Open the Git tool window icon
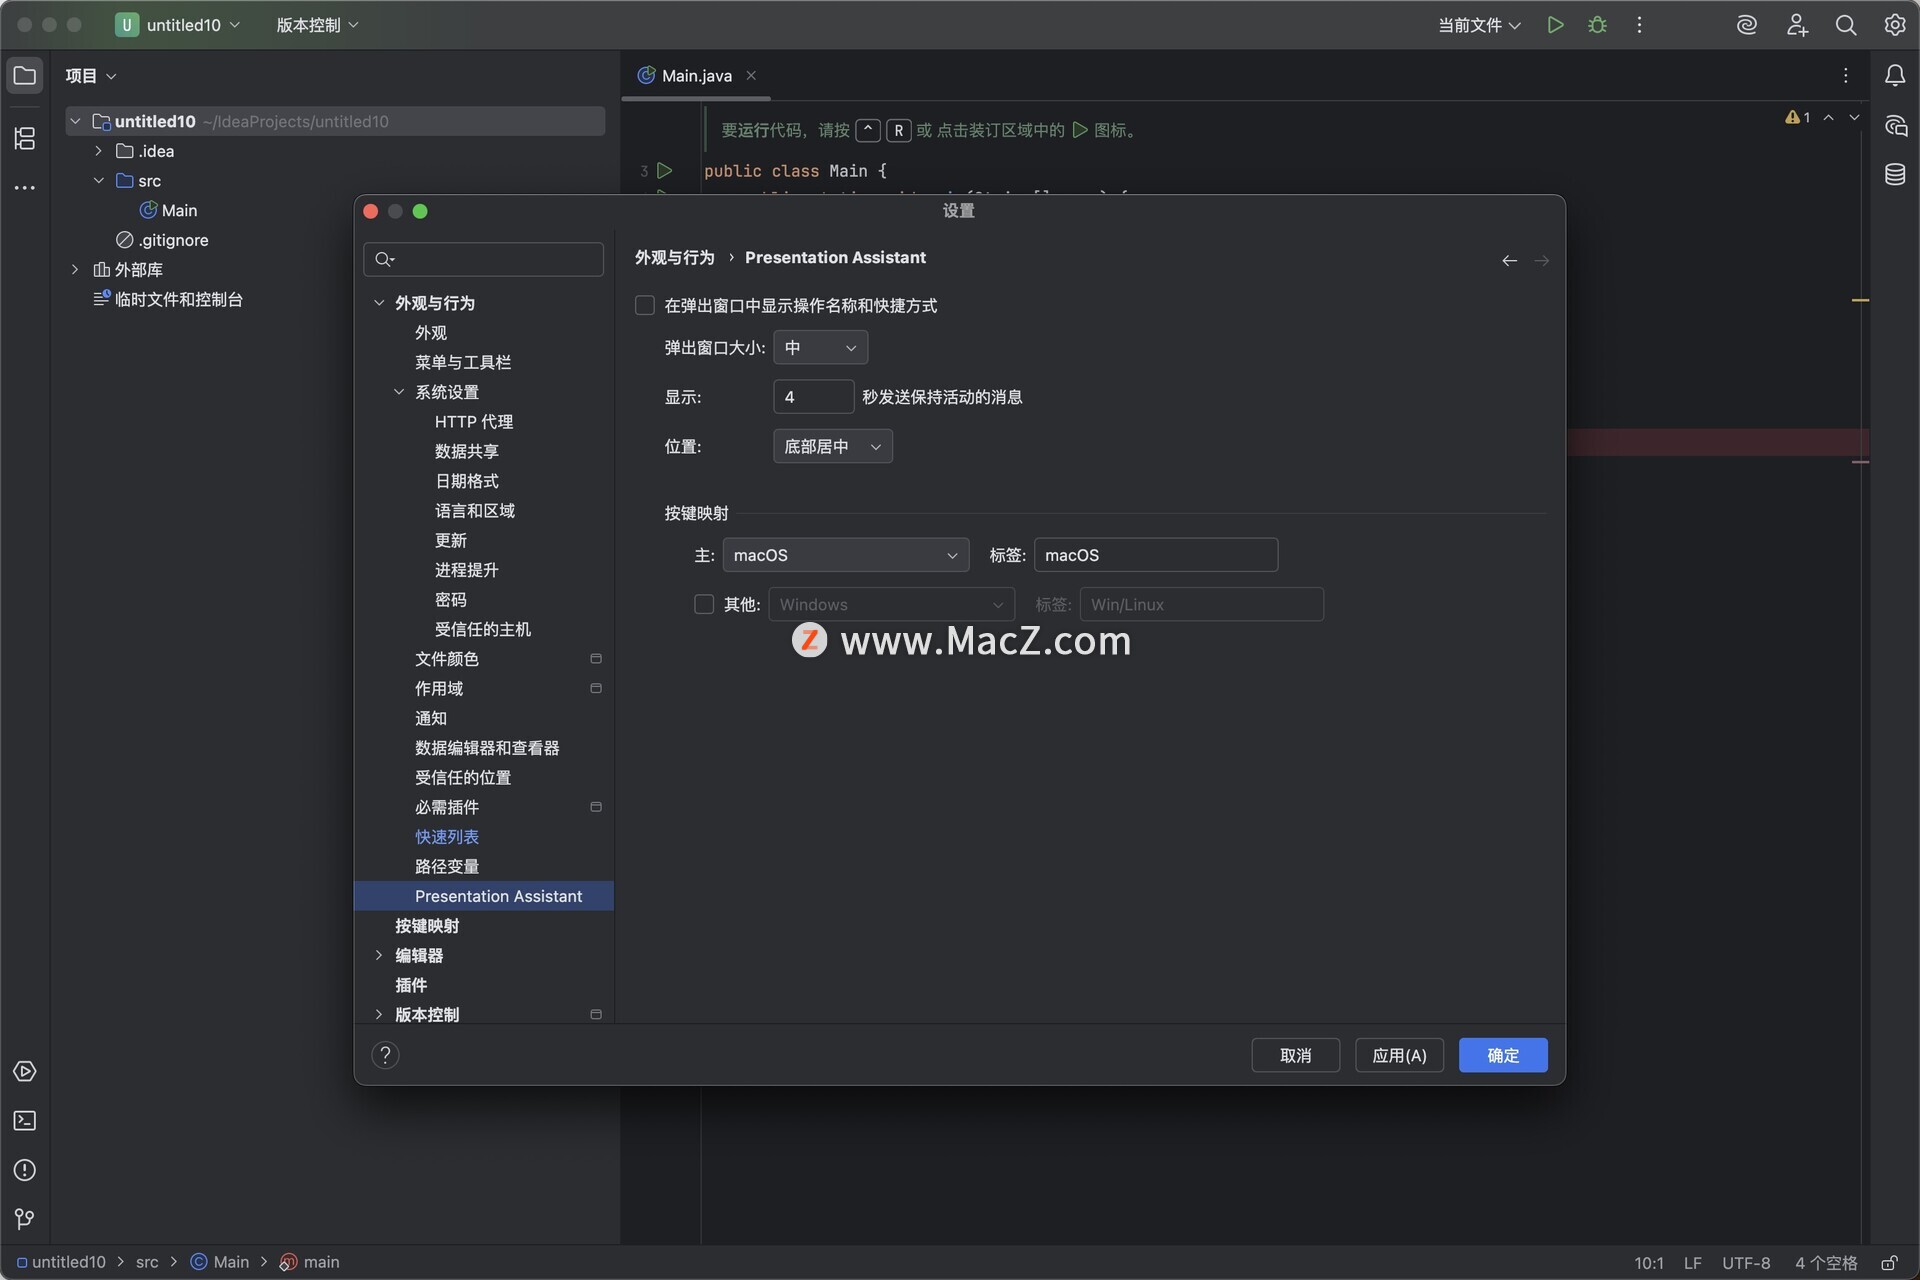Image resolution: width=1920 pixels, height=1280 pixels. tap(25, 1219)
